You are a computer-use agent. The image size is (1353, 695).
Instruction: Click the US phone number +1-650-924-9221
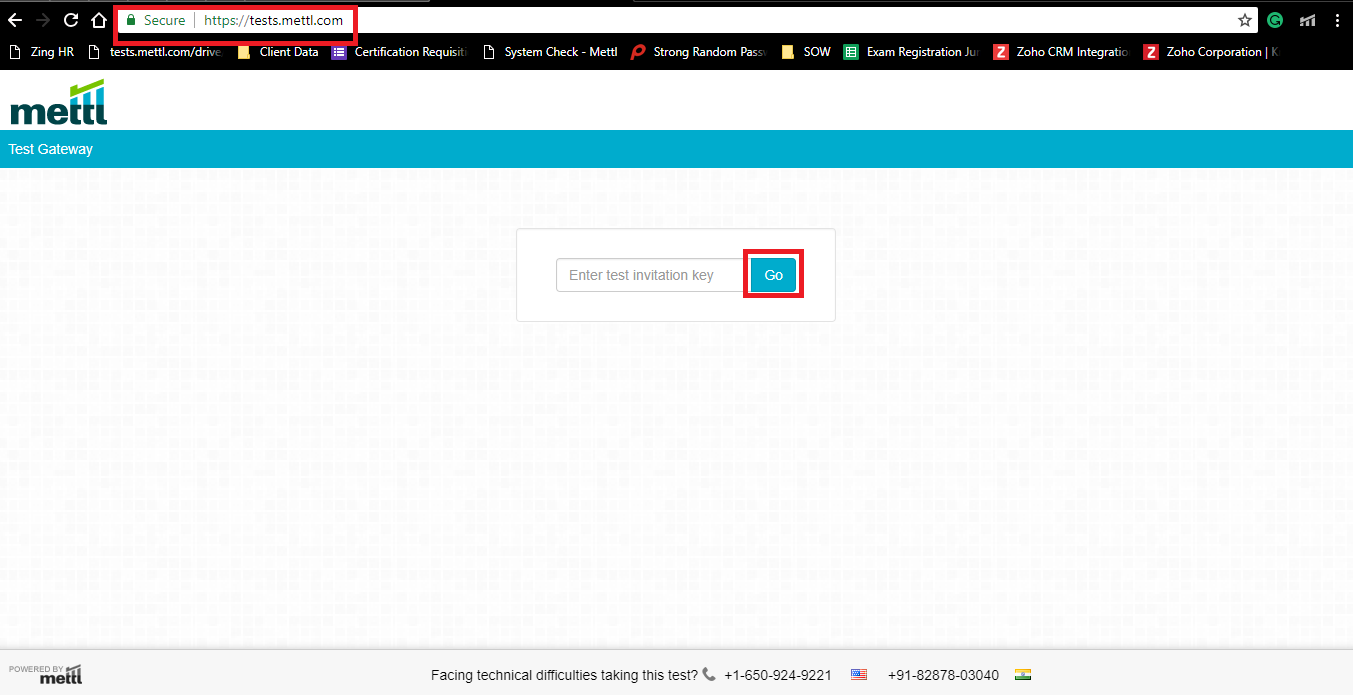pyautogui.click(x=778, y=675)
